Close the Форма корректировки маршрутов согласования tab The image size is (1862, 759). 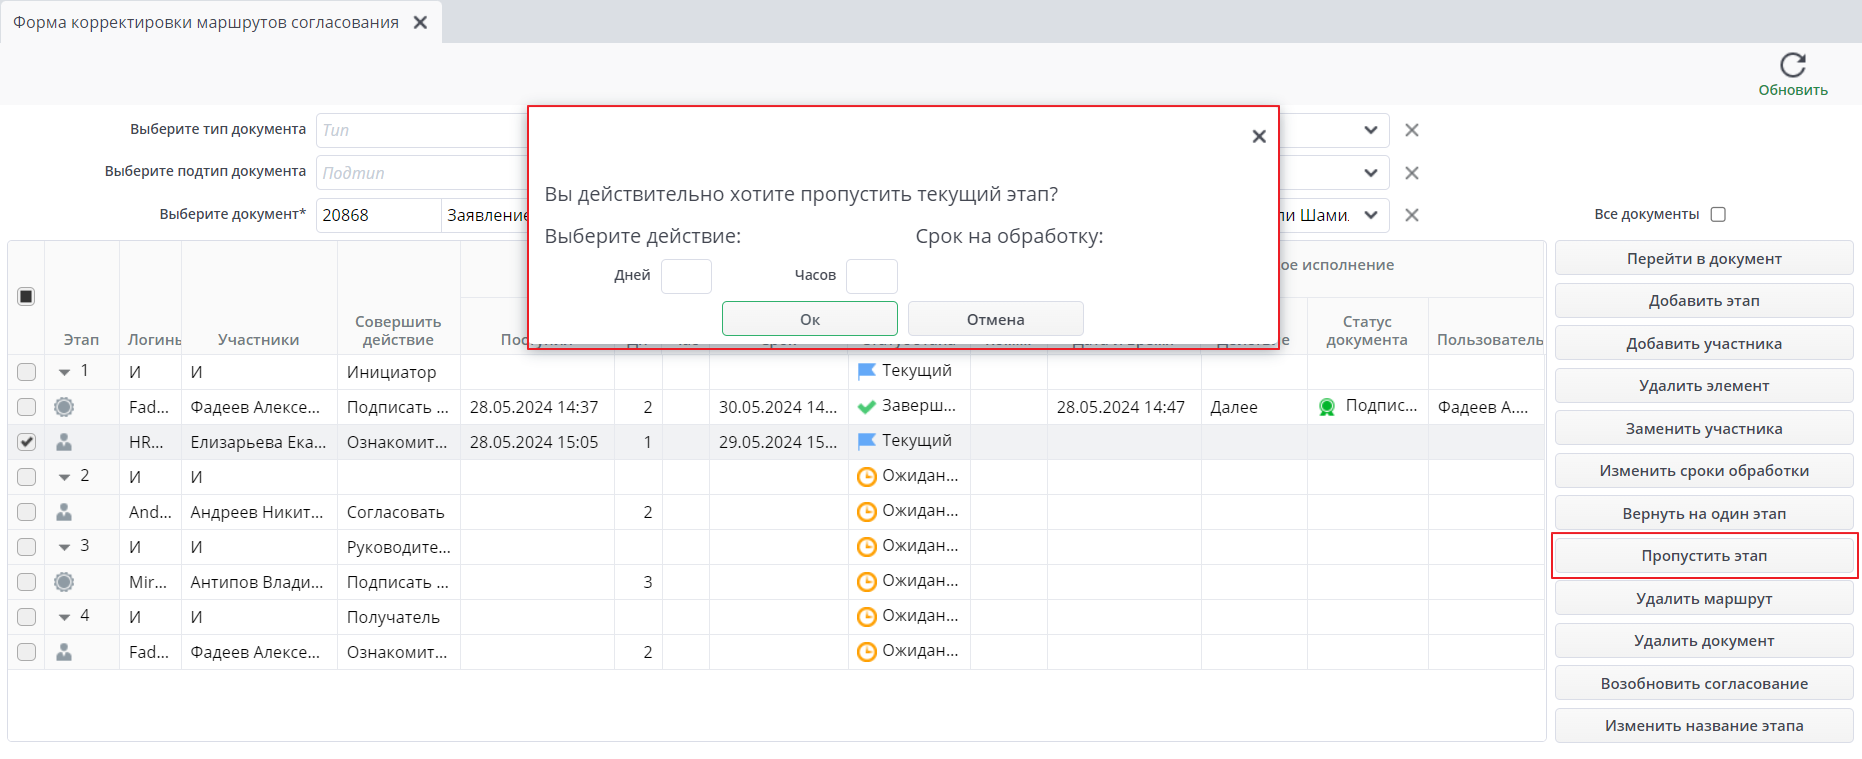pyautogui.click(x=421, y=22)
